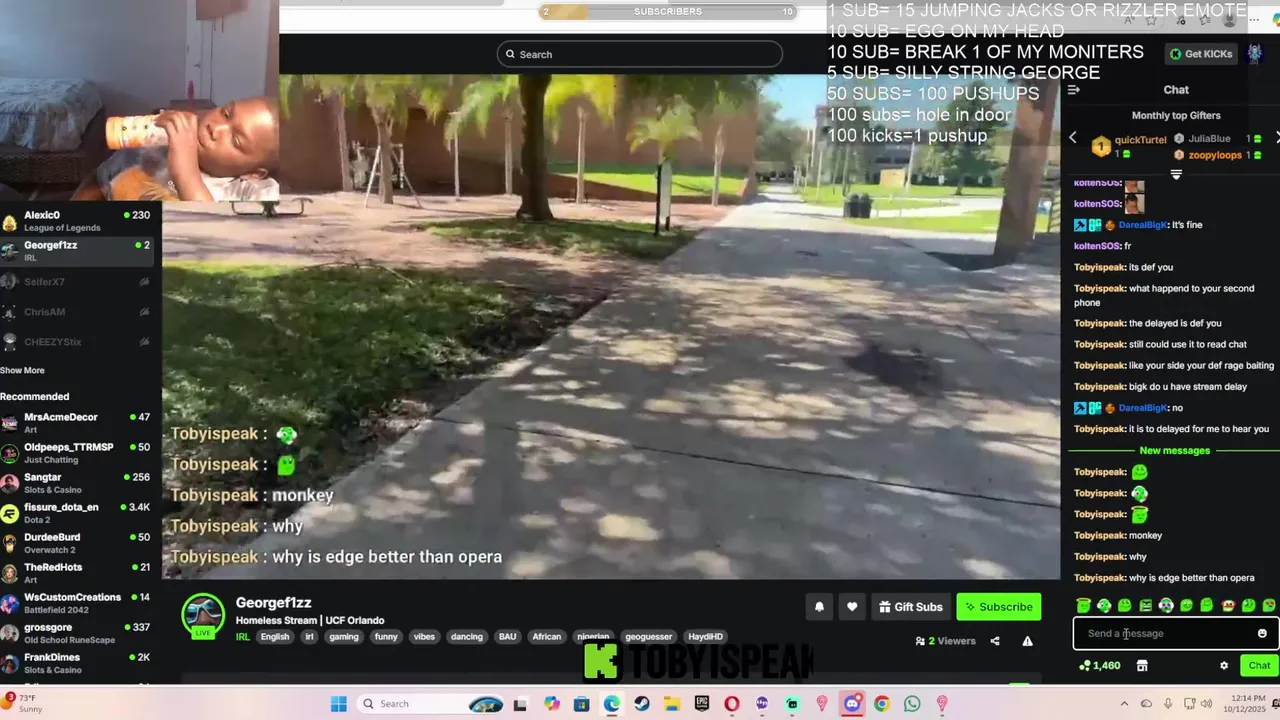Click the IRL category link
Image resolution: width=1280 pixels, height=720 pixels.
click(243, 637)
